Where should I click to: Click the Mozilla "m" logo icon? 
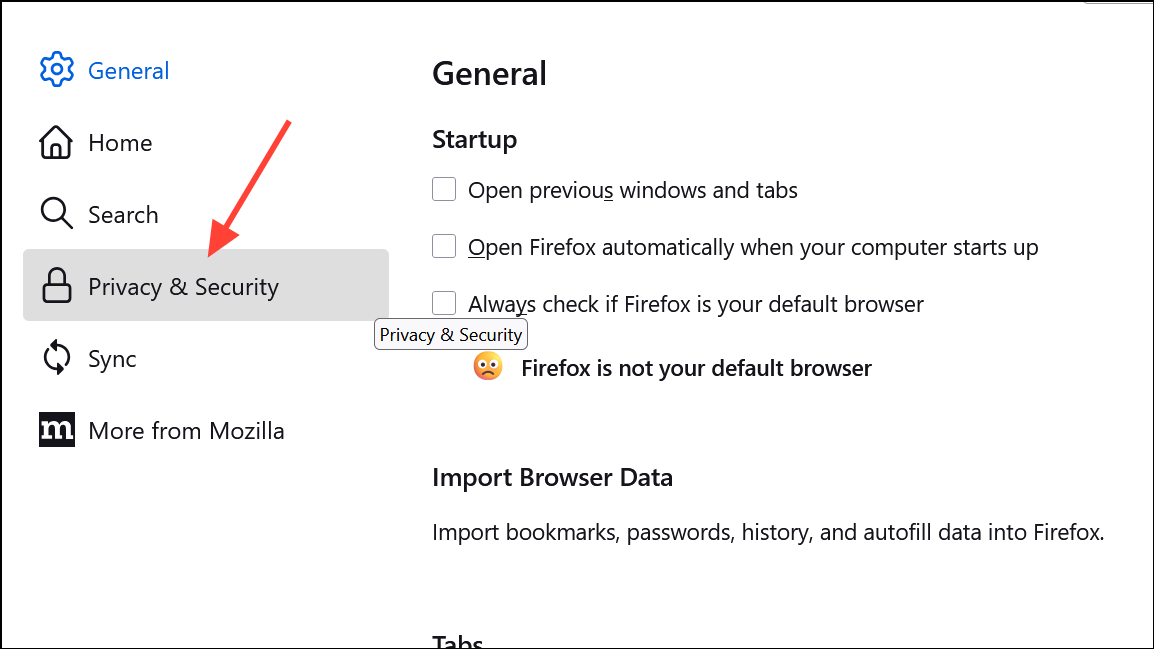pos(56,430)
